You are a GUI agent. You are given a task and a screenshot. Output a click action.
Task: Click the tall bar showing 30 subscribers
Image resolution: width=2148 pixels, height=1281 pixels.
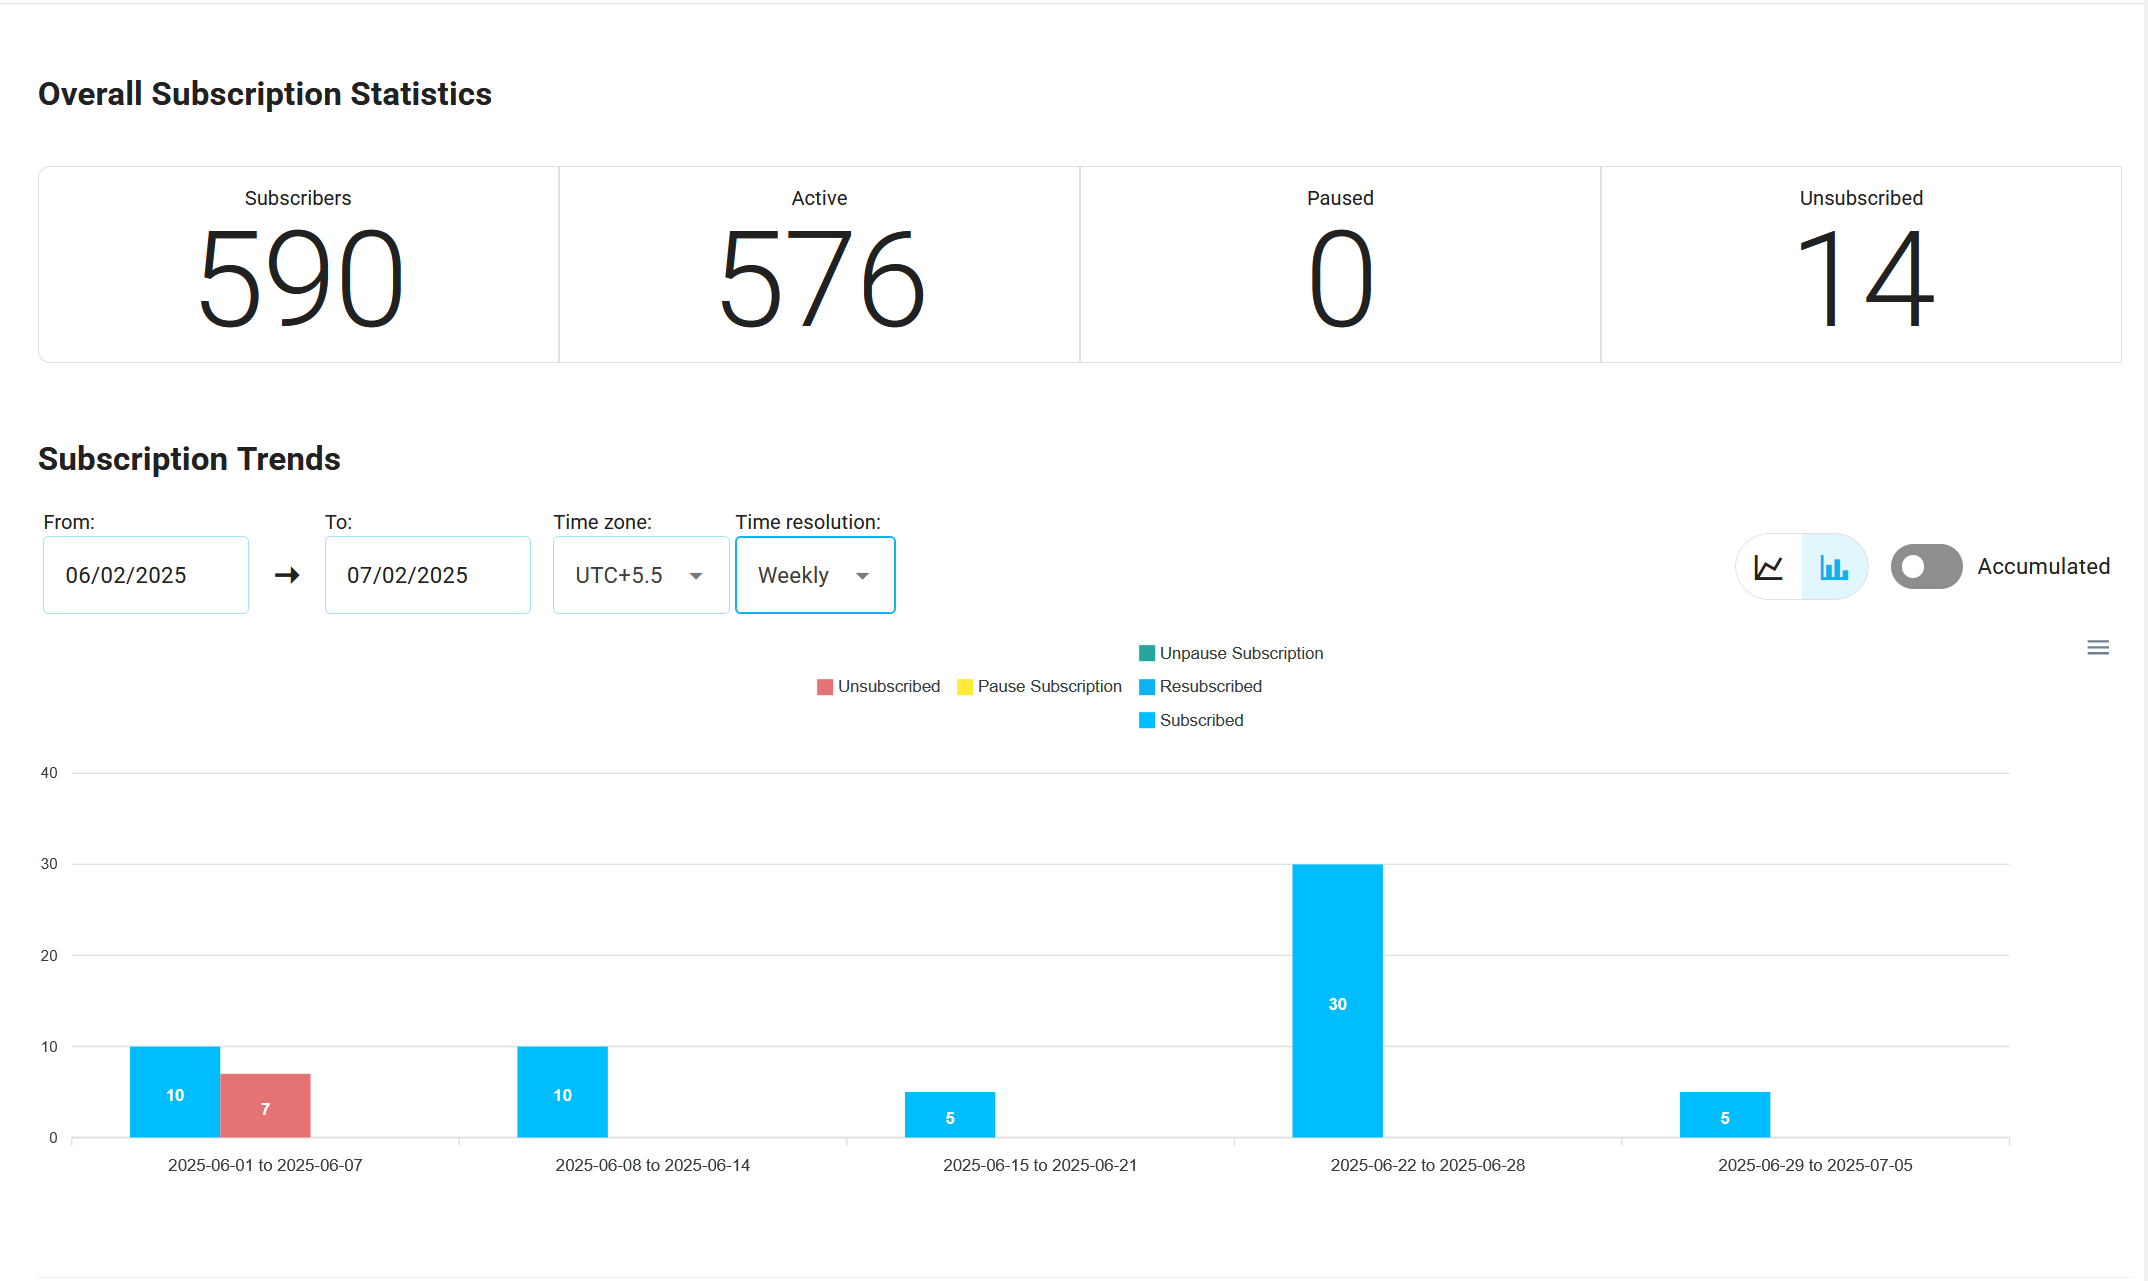click(1337, 1000)
